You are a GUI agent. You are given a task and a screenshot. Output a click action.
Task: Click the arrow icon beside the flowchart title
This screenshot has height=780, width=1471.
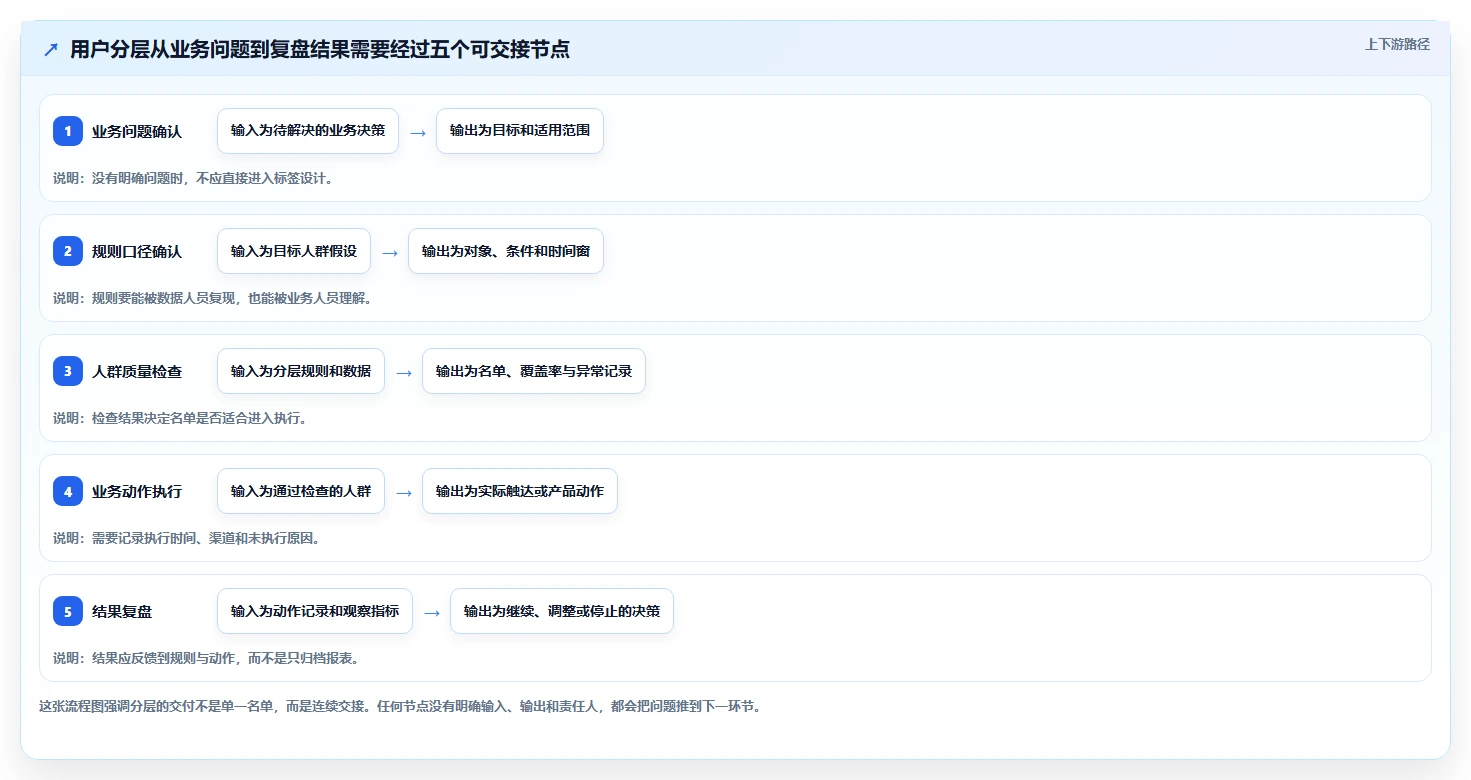click(x=51, y=50)
